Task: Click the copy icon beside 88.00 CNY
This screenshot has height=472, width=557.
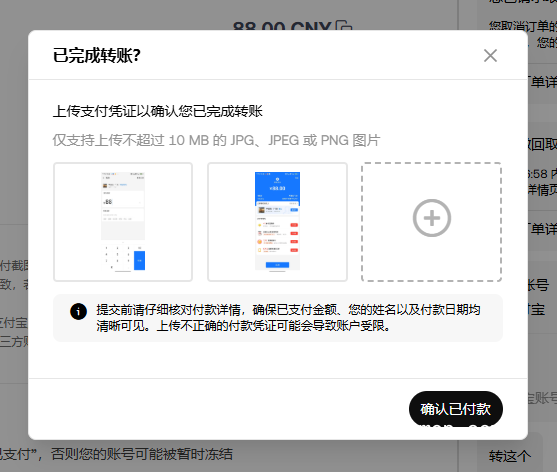Action: click(344, 26)
